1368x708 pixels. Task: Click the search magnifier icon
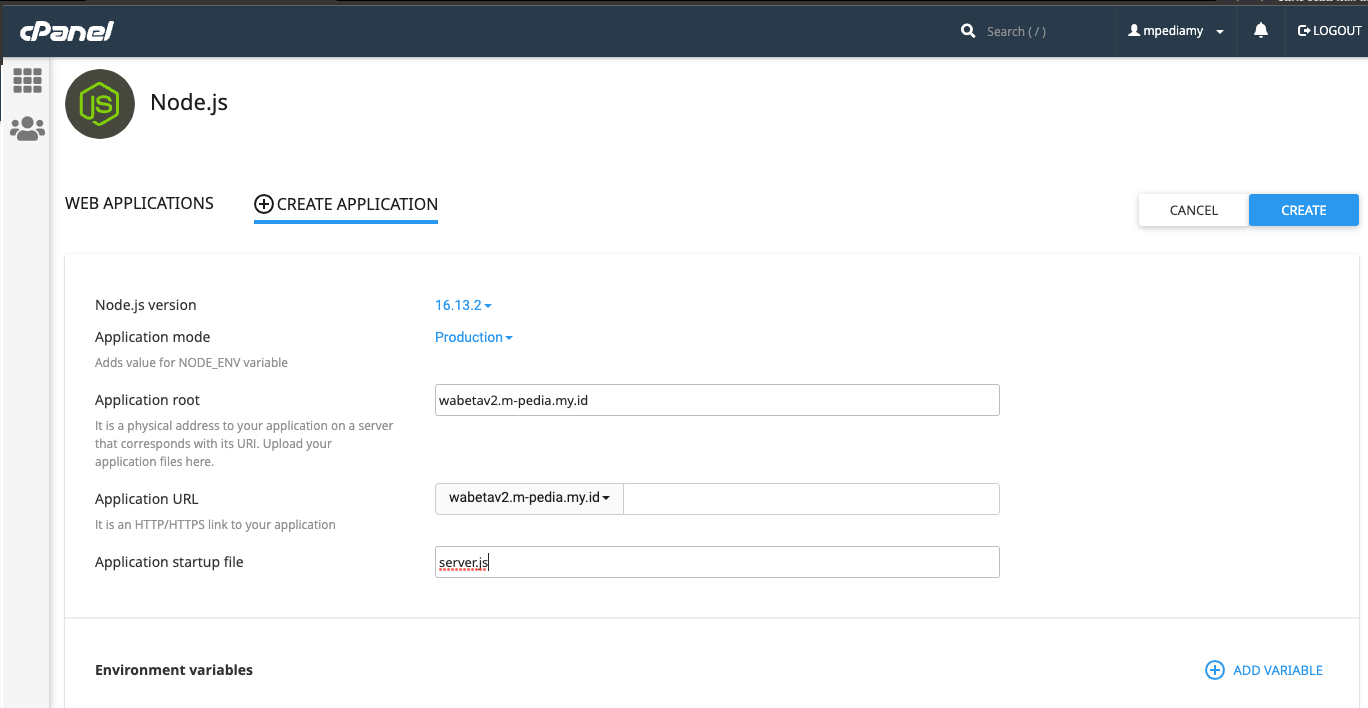point(968,31)
